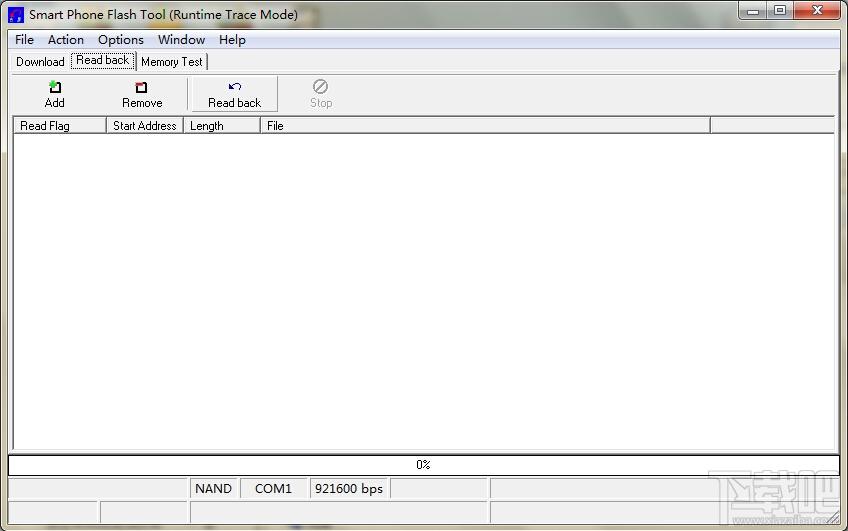Click the NAND status bar field
Screen dimensions: 848x531
click(214, 489)
